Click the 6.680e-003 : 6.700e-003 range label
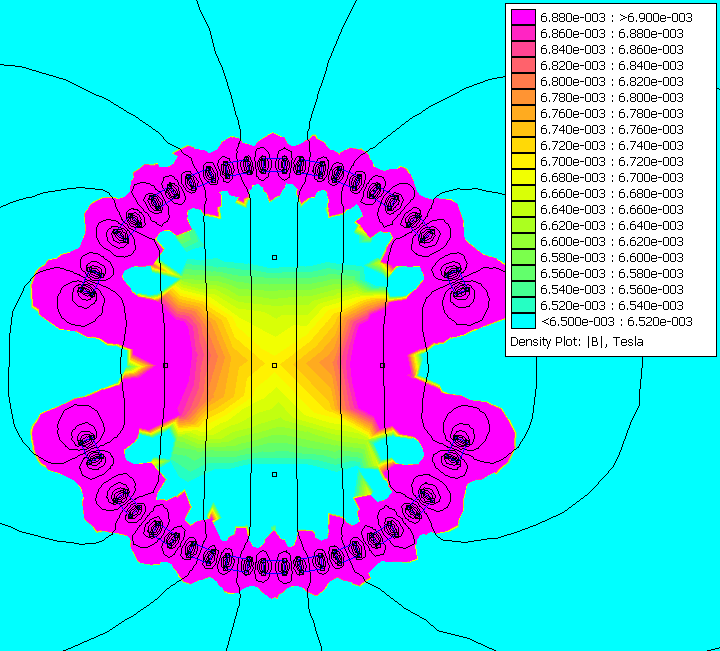This screenshot has width=720, height=651. tap(611, 177)
